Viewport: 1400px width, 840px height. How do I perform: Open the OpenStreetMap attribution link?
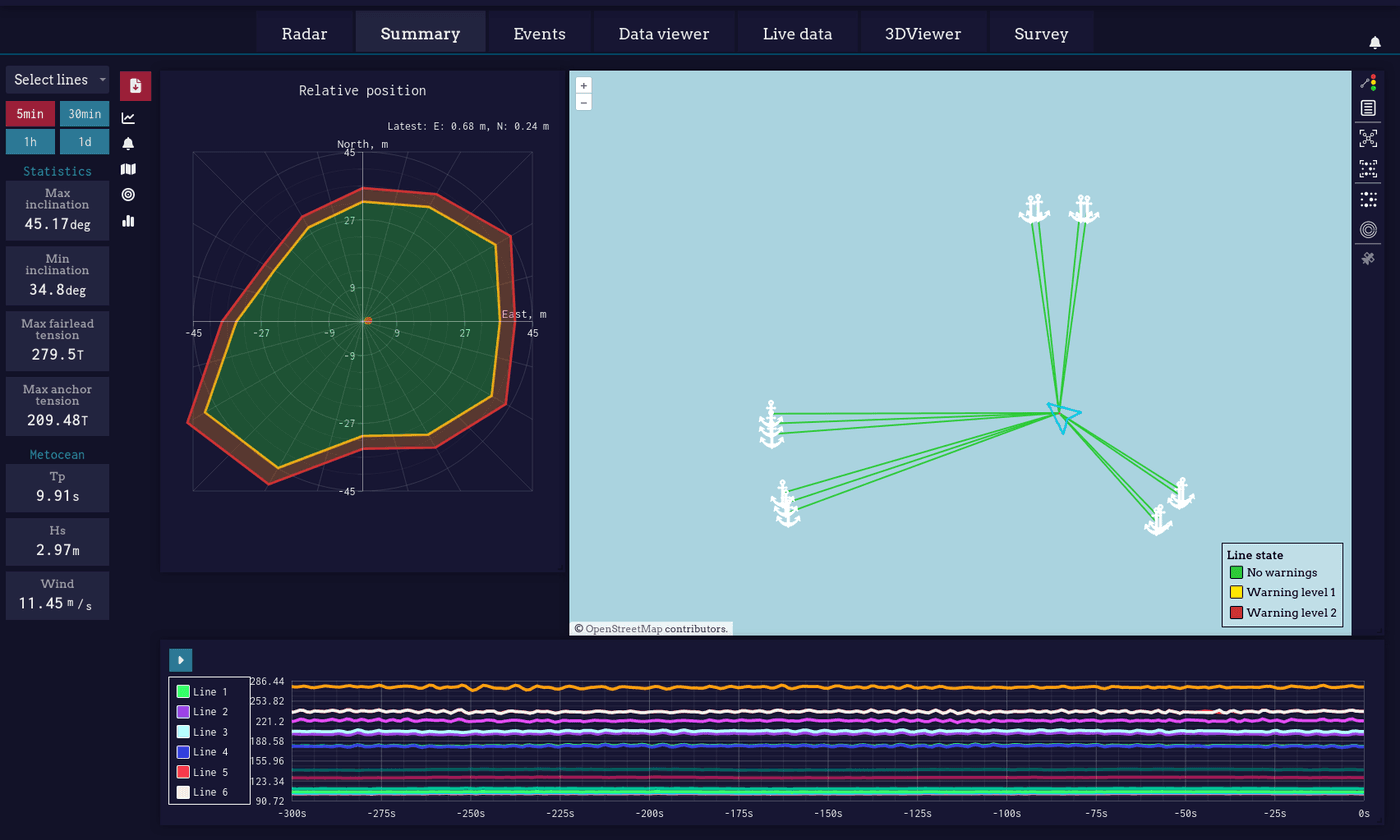(x=623, y=629)
